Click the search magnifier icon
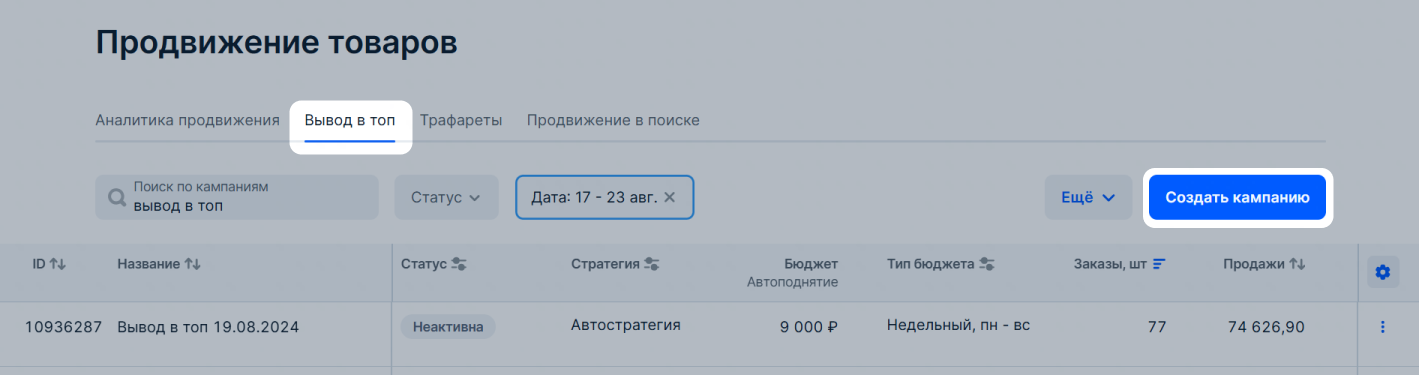Viewport: 1421px width, 375px height. click(x=116, y=197)
